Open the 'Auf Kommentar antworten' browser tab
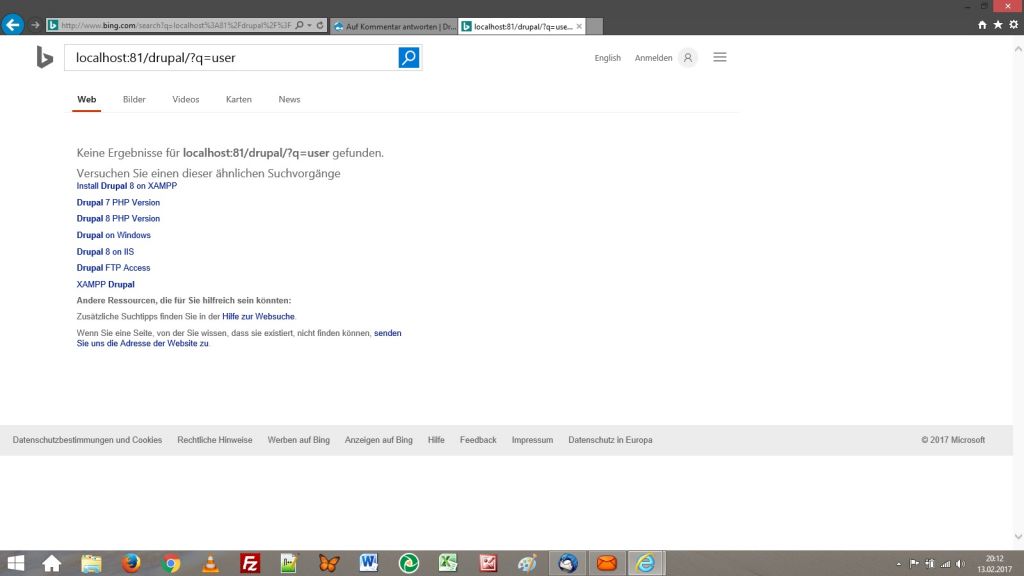The width and height of the screenshot is (1024, 576). point(394,26)
